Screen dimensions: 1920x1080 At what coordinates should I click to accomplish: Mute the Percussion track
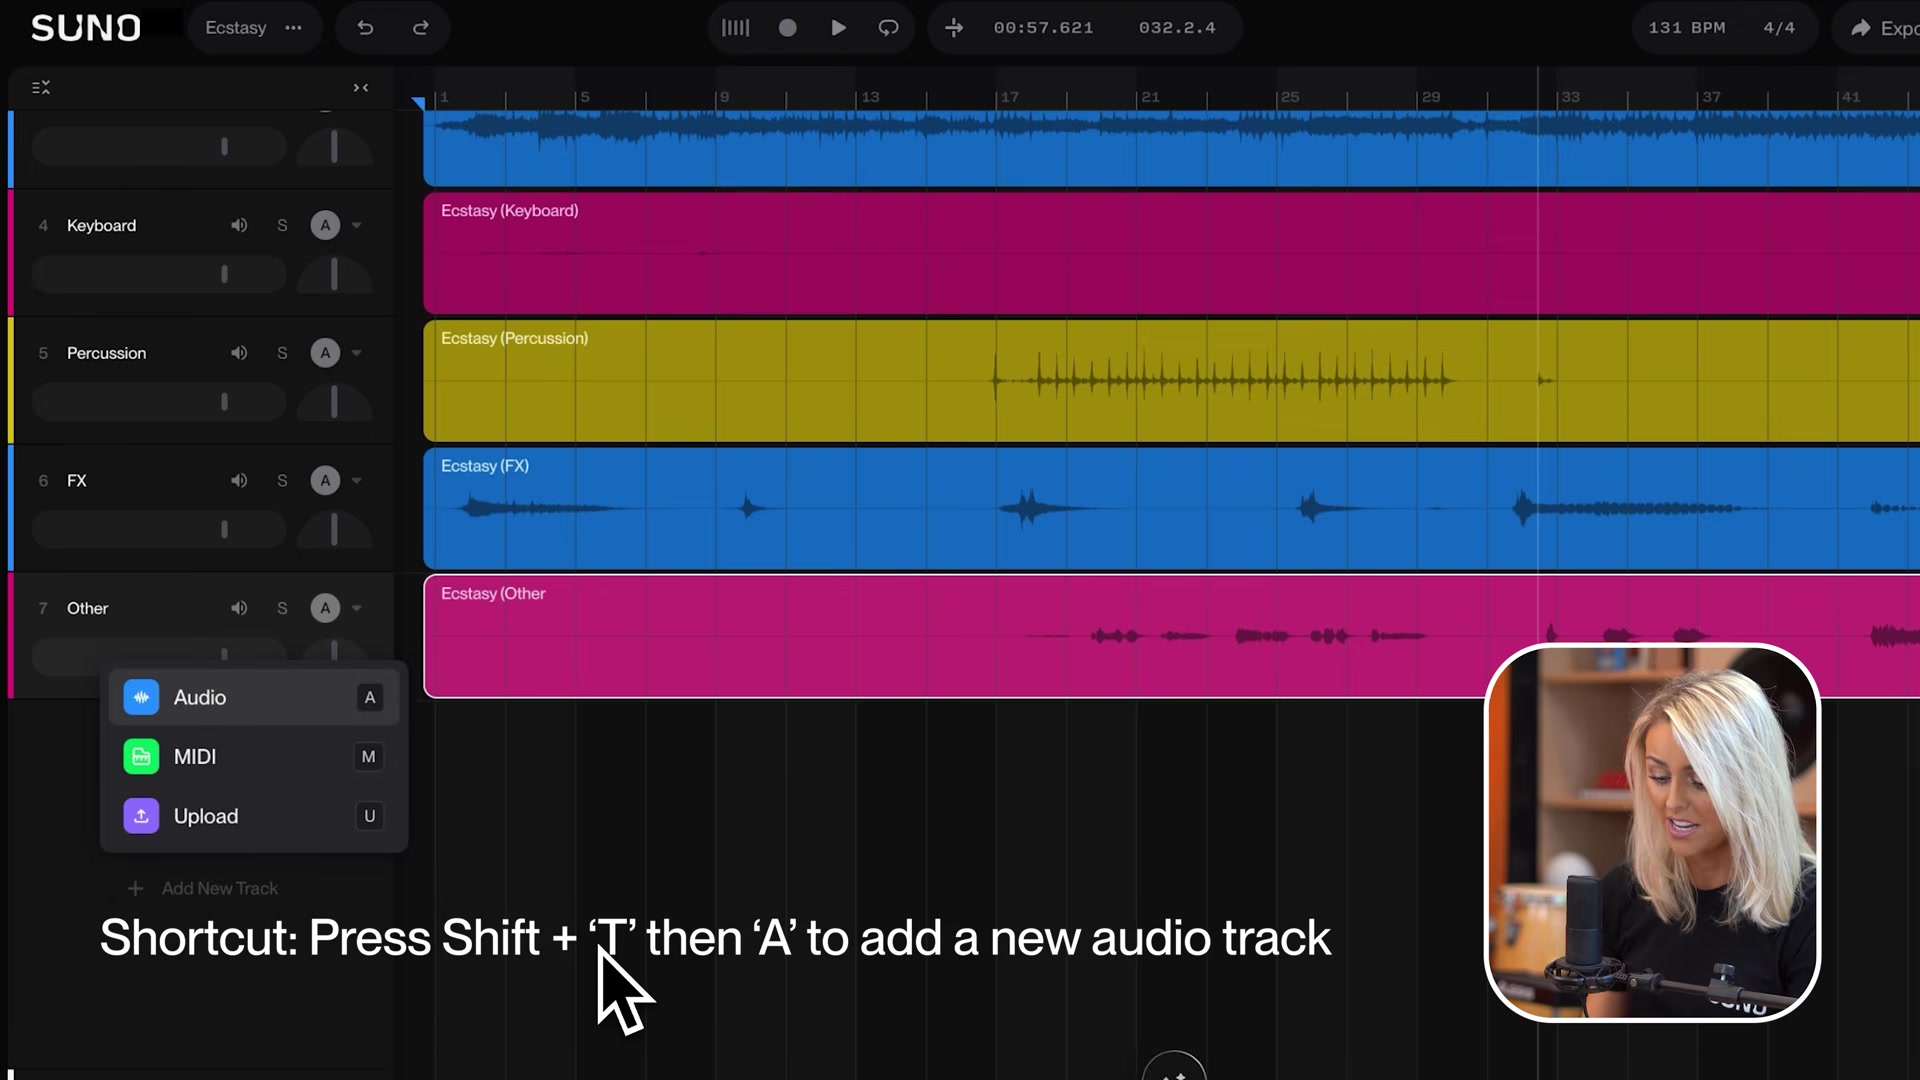pyautogui.click(x=239, y=353)
